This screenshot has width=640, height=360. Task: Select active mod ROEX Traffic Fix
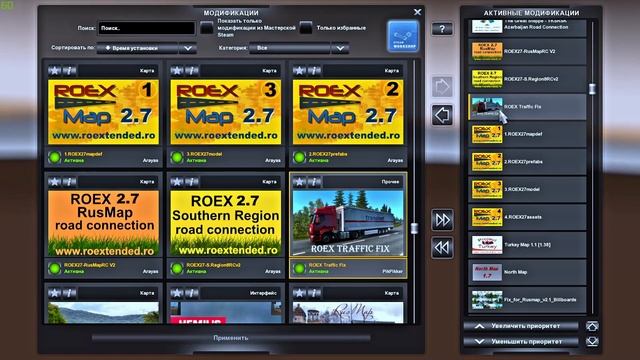pyautogui.click(x=527, y=107)
